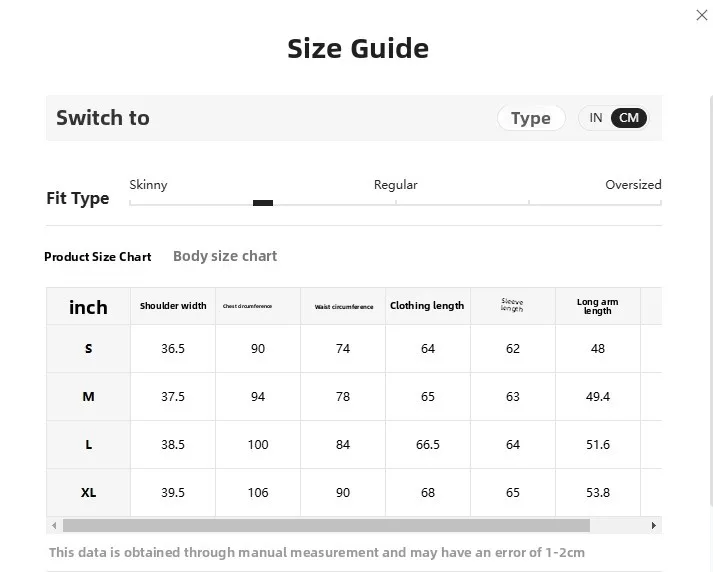The height and width of the screenshot is (572, 713).
Task: Click the Regular fit label
Action: click(396, 185)
